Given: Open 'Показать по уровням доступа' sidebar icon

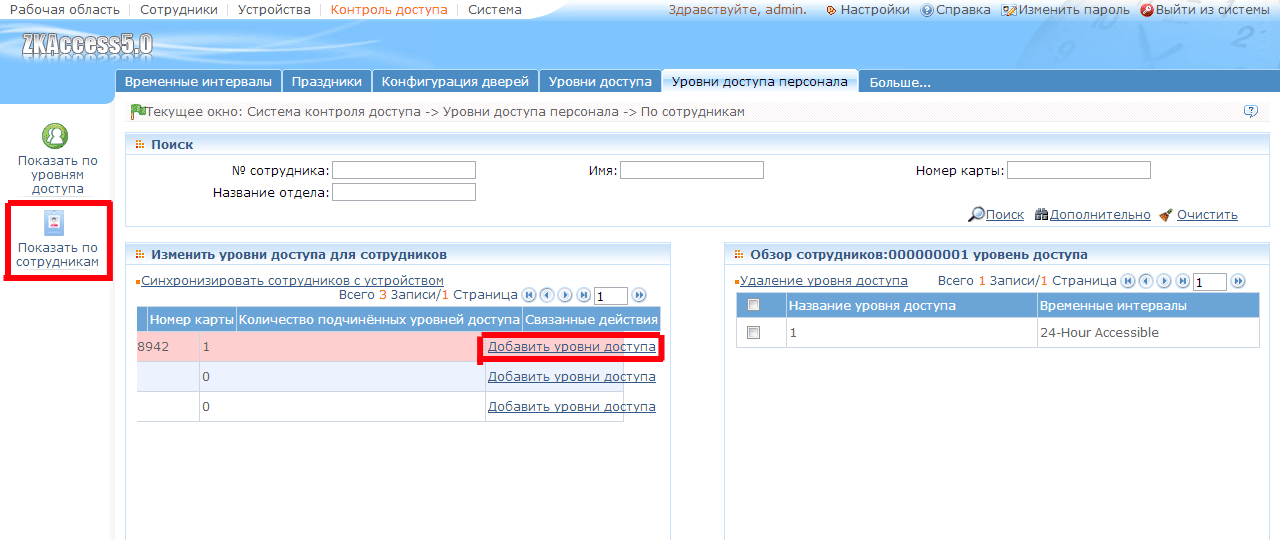Looking at the screenshot, I should [57, 159].
